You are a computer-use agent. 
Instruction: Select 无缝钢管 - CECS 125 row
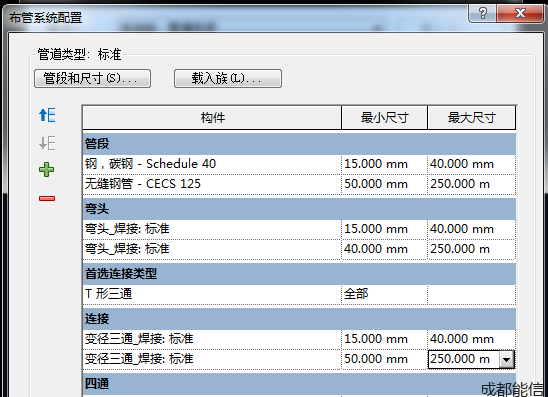click(x=212, y=184)
